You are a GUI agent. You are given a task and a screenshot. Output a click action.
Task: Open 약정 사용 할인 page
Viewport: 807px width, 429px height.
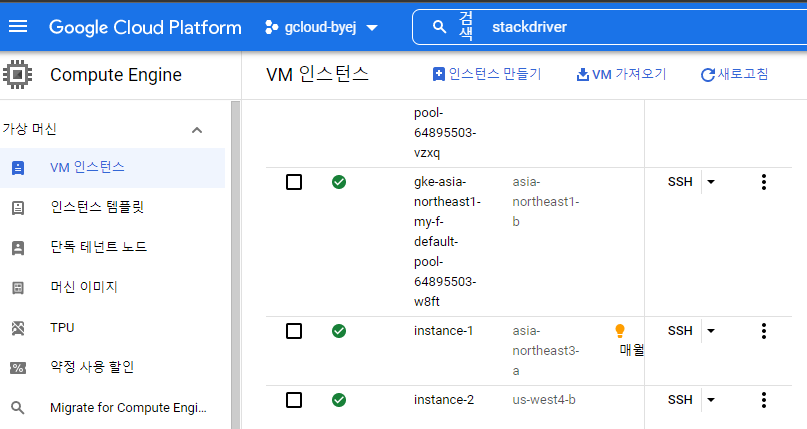coord(92,367)
